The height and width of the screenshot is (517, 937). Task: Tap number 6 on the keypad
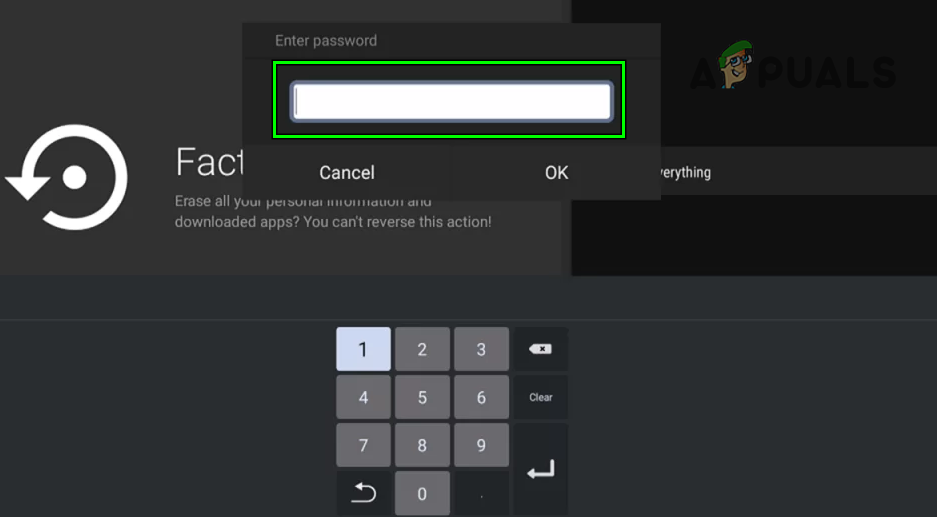coord(481,397)
